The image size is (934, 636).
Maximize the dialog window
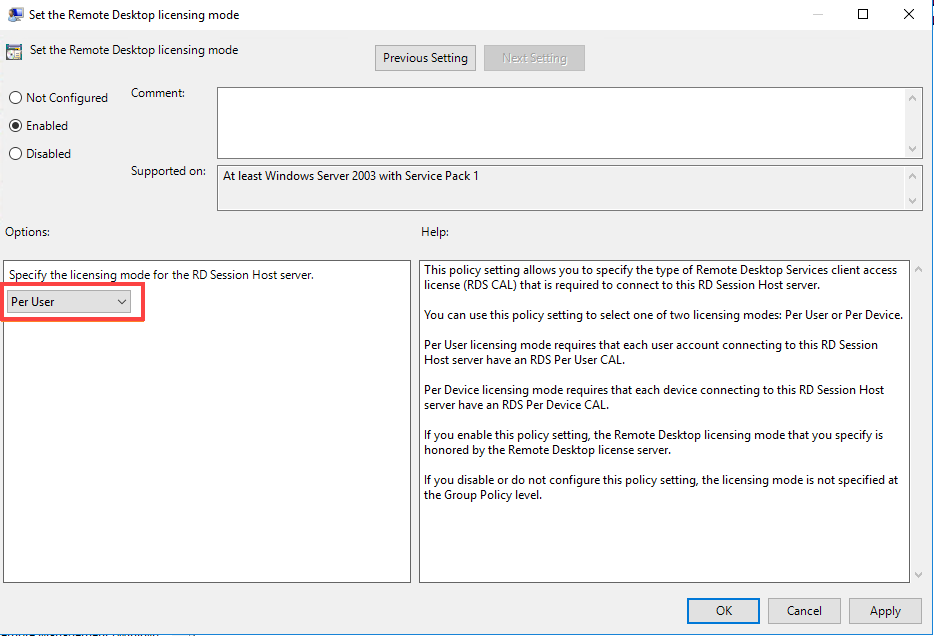(x=863, y=14)
